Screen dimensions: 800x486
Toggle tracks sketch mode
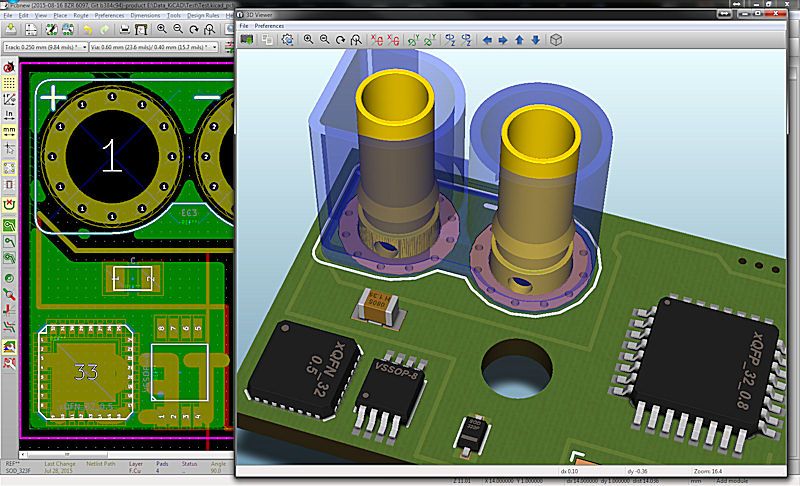9,294
